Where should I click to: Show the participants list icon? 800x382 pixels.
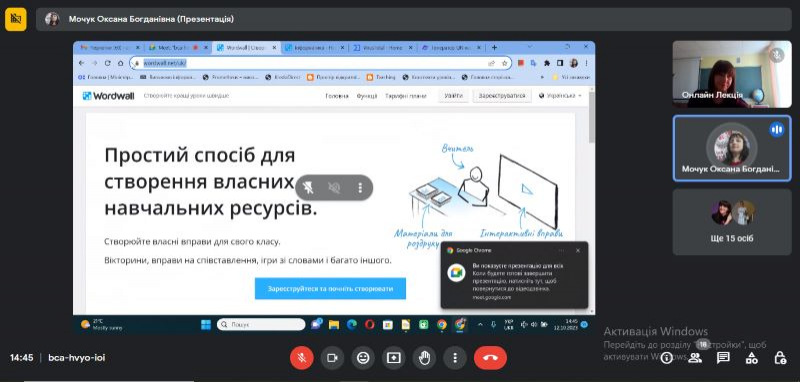coord(695,358)
